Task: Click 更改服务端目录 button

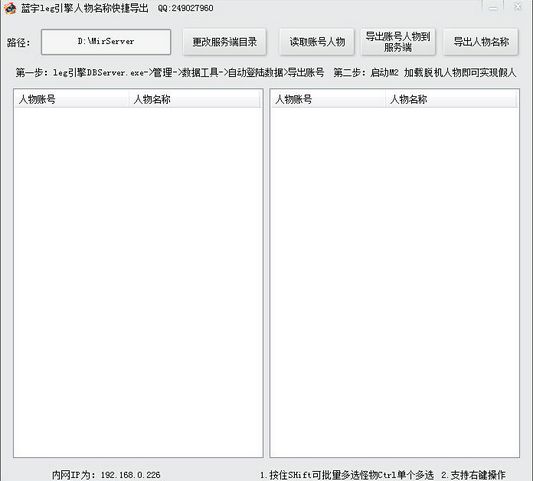Action: [224, 42]
